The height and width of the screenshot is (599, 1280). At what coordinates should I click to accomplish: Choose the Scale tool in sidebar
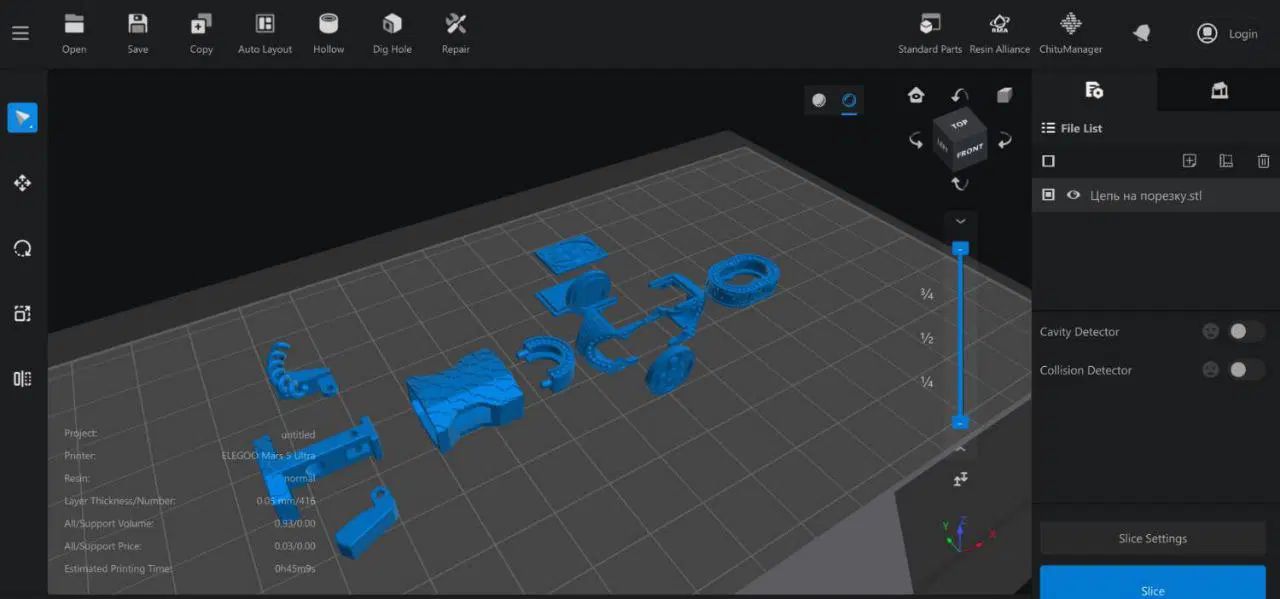(22, 313)
